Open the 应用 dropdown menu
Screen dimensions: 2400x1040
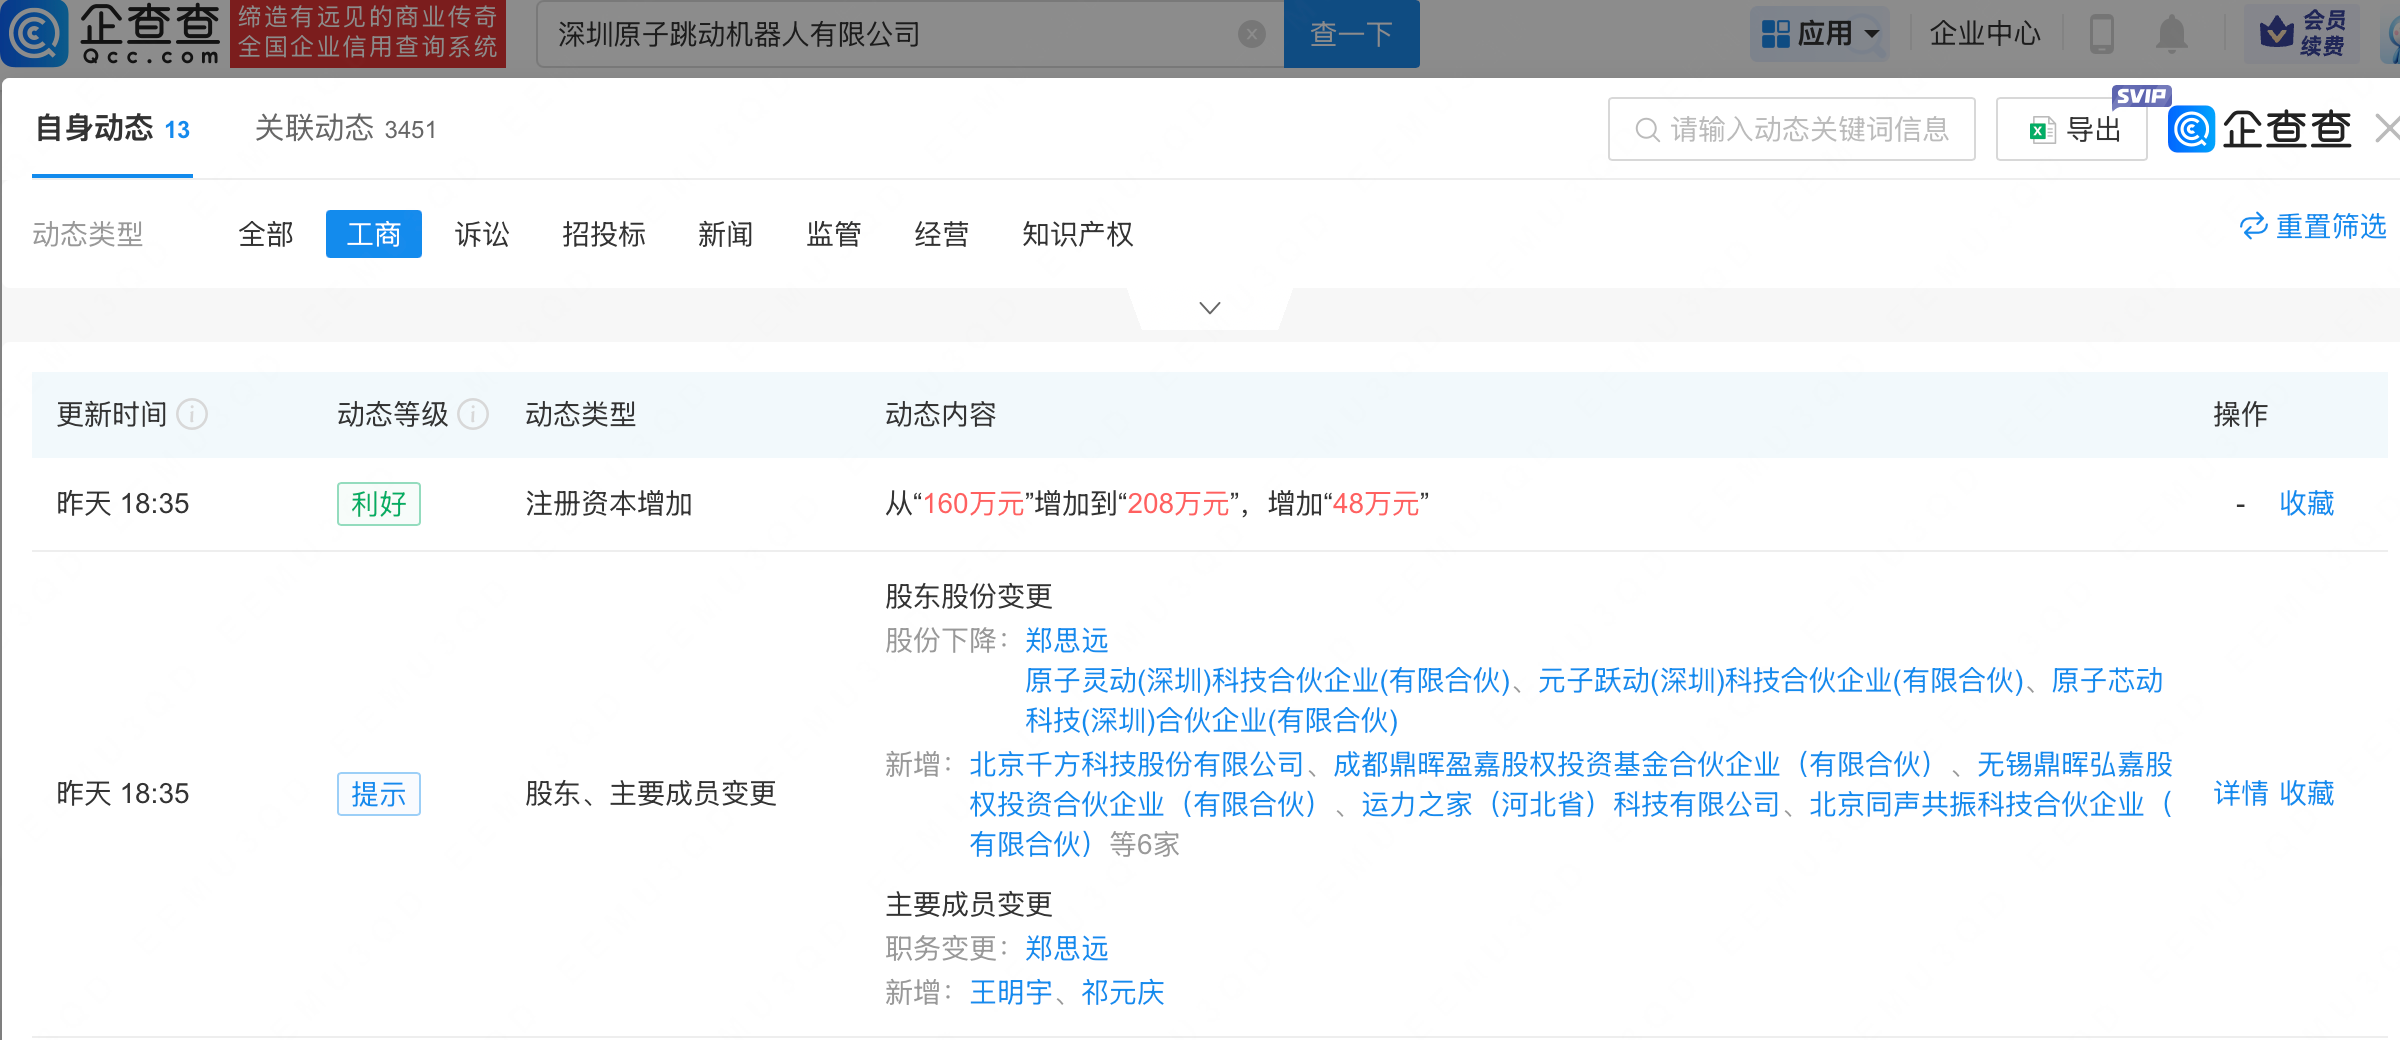tap(1819, 35)
